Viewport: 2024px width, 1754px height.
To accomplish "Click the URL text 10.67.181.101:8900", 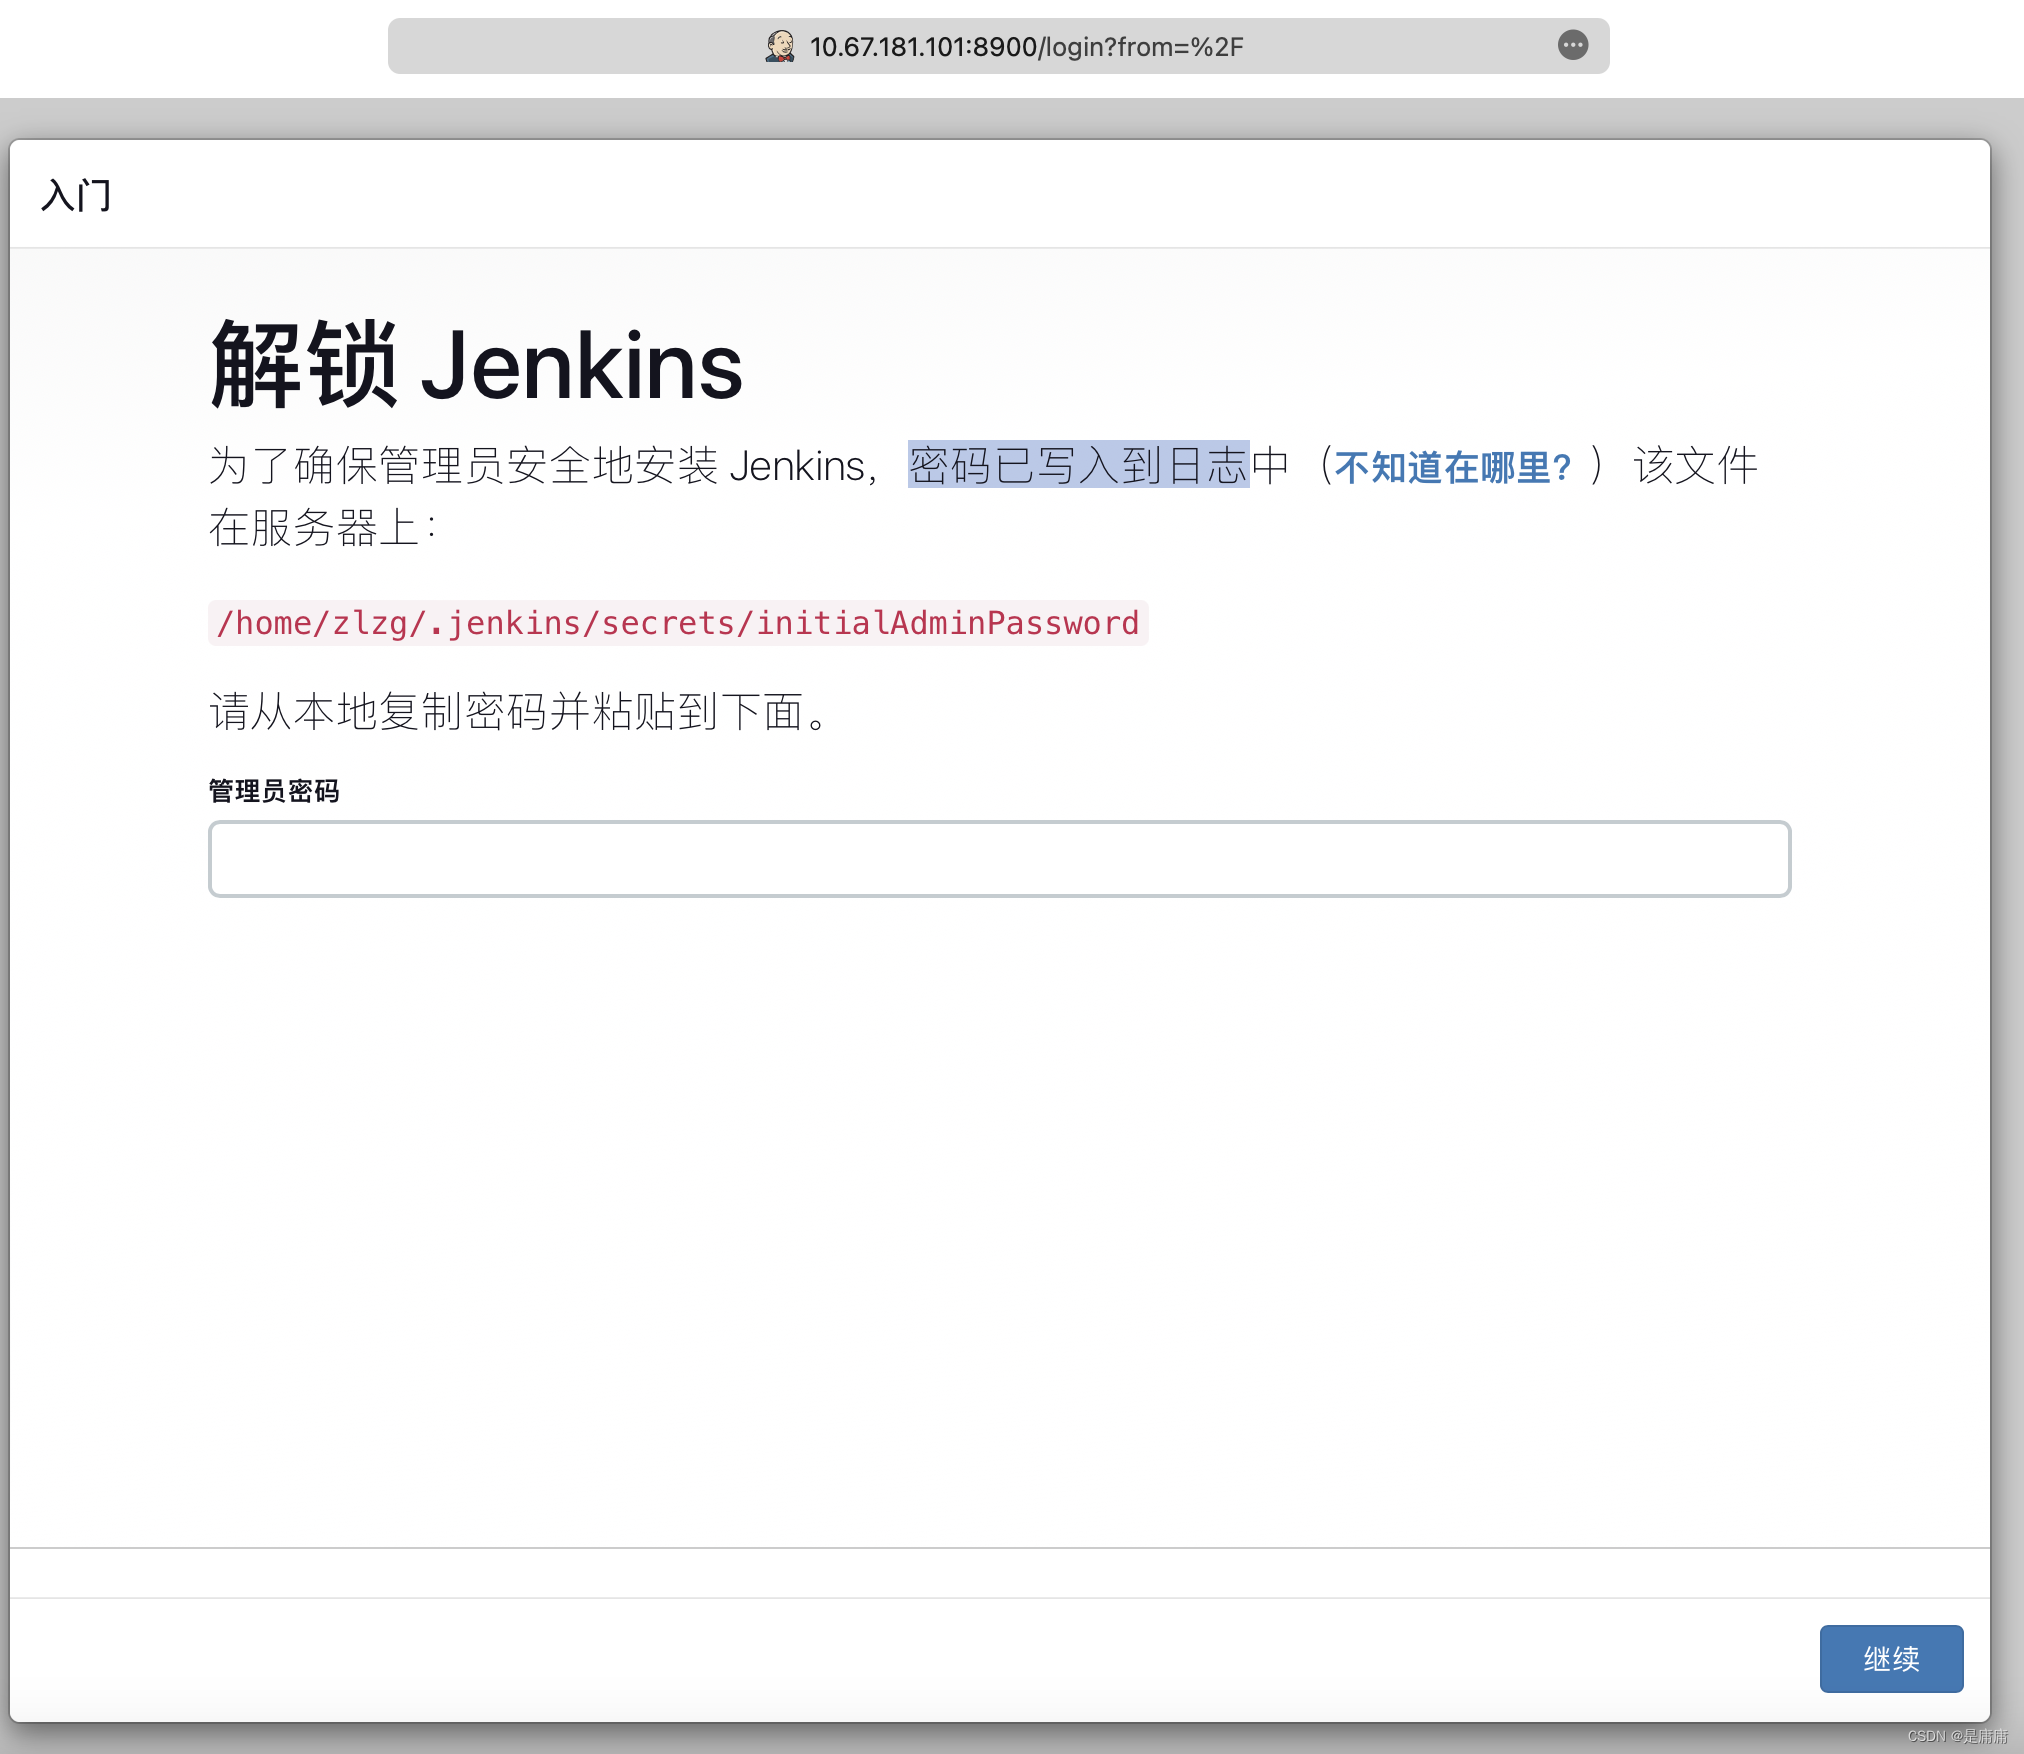I will [922, 47].
